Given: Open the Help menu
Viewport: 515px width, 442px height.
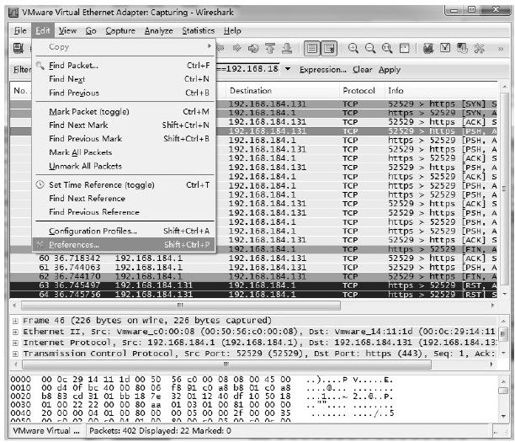Looking at the screenshot, I should coord(232,31).
